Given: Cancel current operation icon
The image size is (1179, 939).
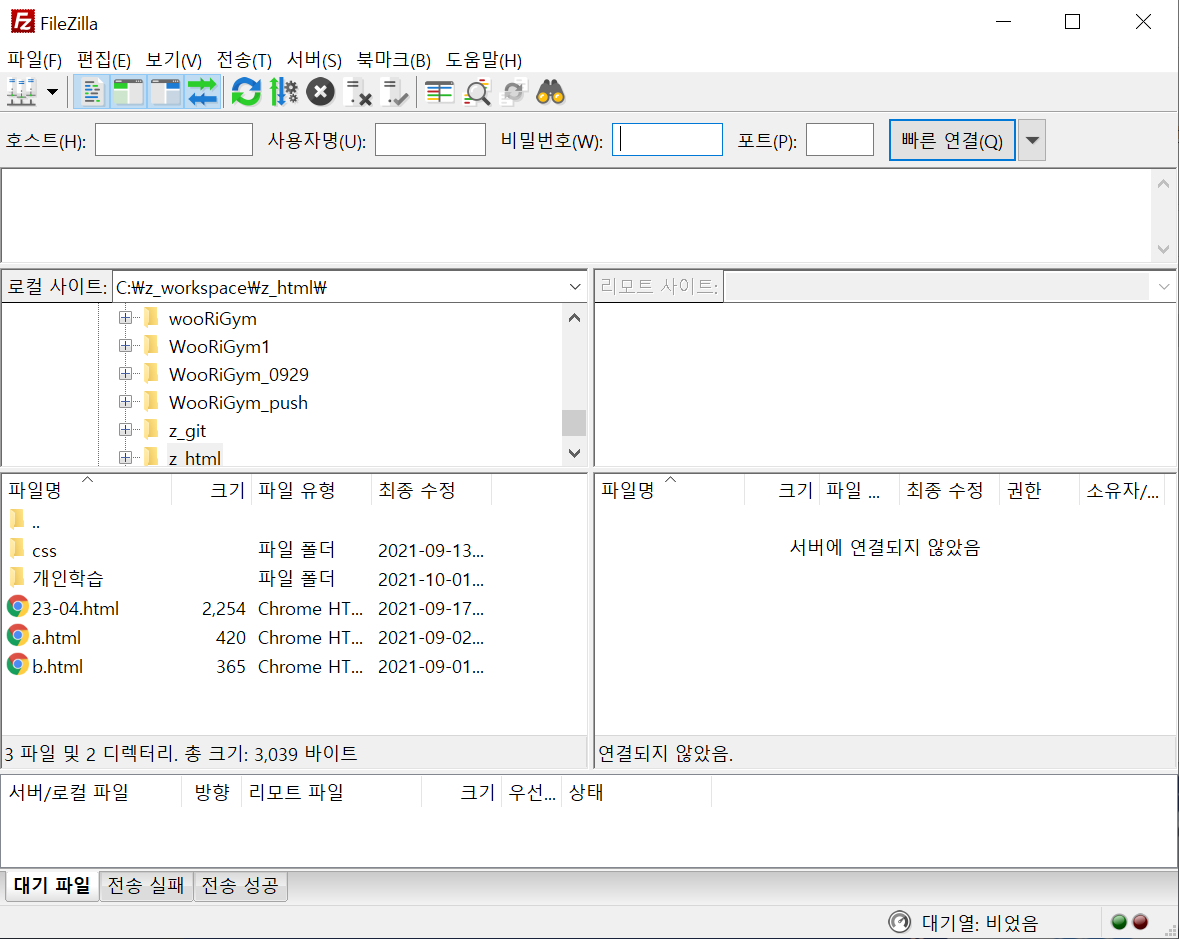Looking at the screenshot, I should point(320,92).
